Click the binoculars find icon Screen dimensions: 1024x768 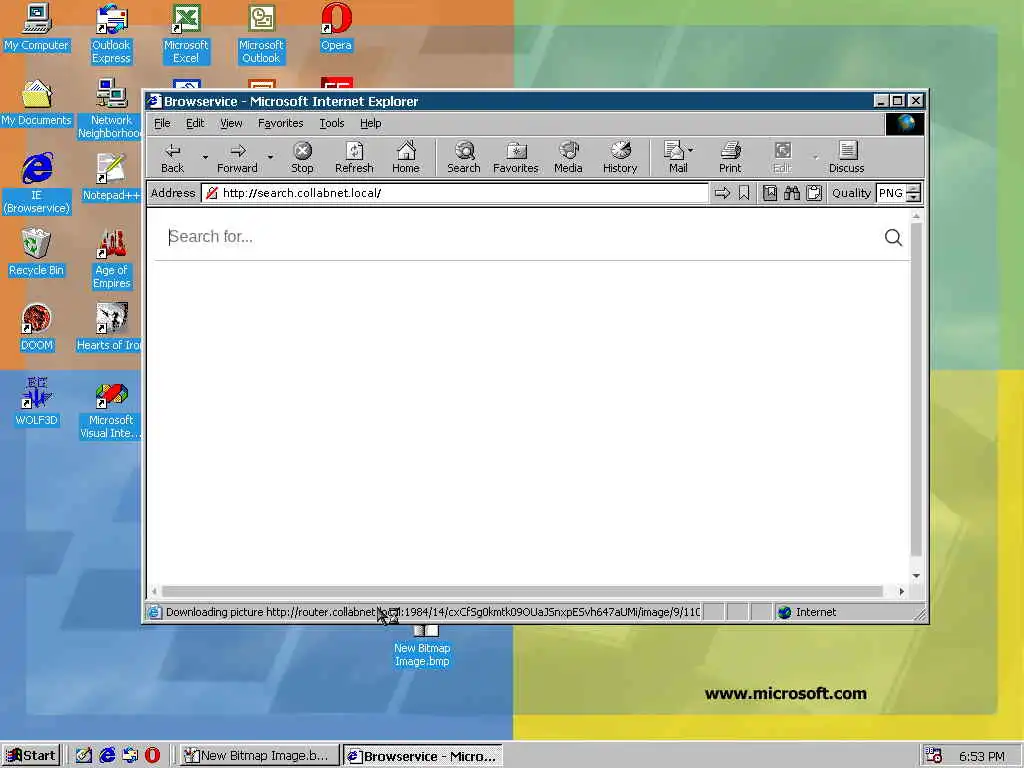[x=792, y=193]
